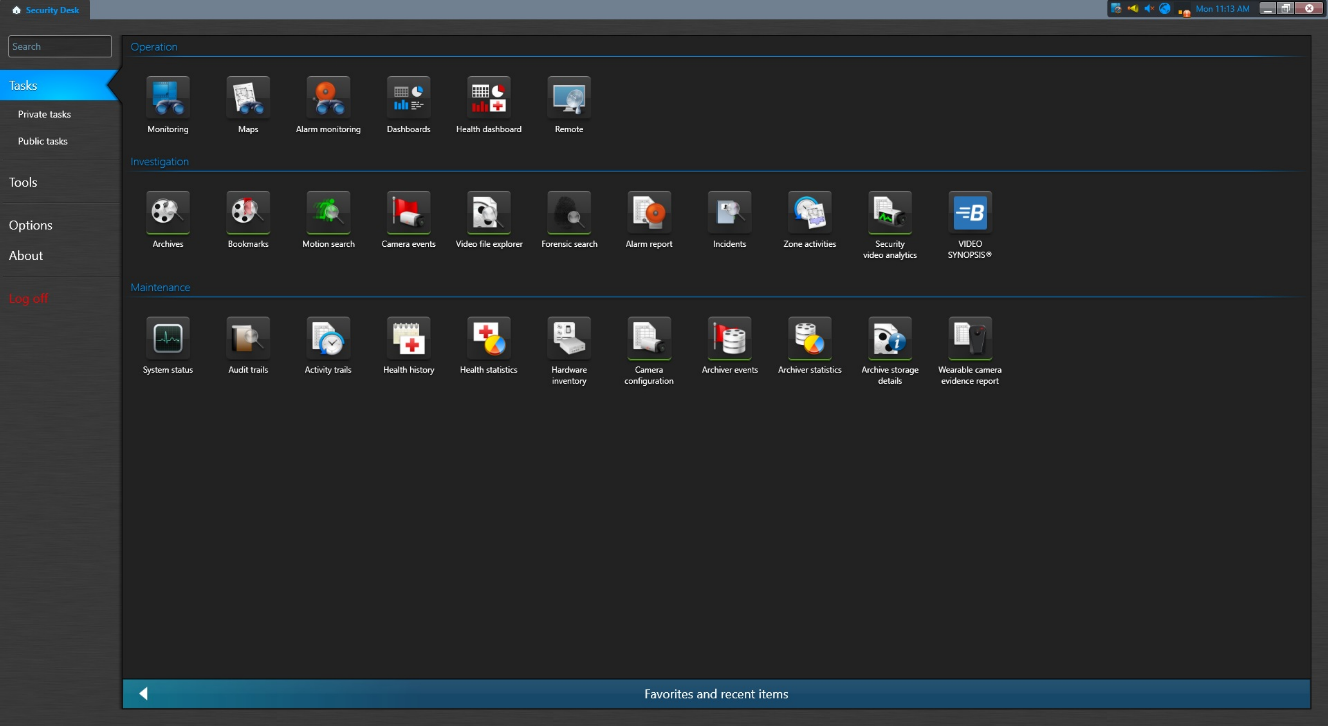Open the Monitoring task
The image size is (1328, 726).
coord(168,105)
